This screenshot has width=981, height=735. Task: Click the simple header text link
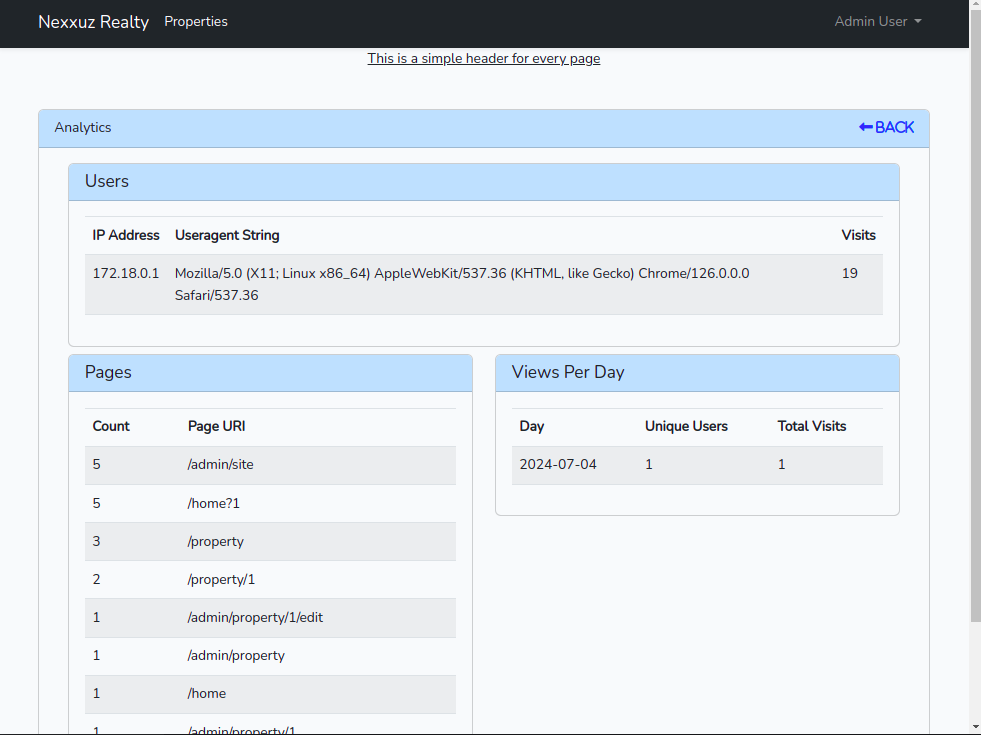point(484,58)
